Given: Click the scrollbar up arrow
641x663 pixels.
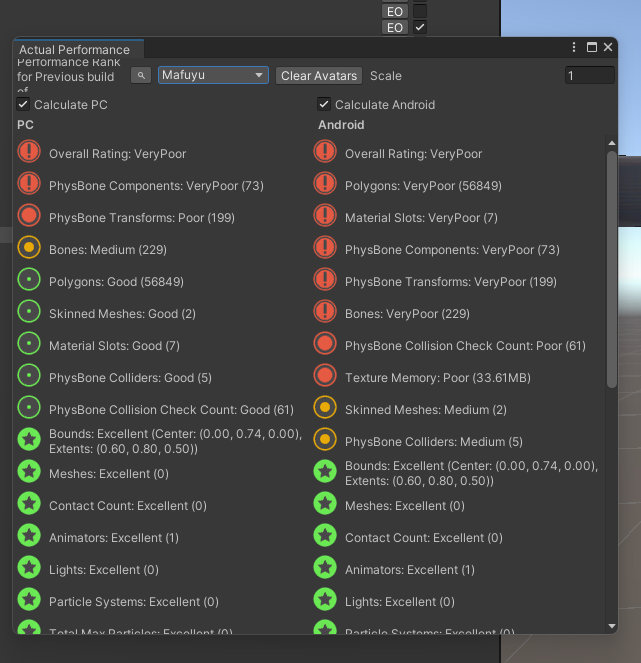Looking at the screenshot, I should coord(612,143).
